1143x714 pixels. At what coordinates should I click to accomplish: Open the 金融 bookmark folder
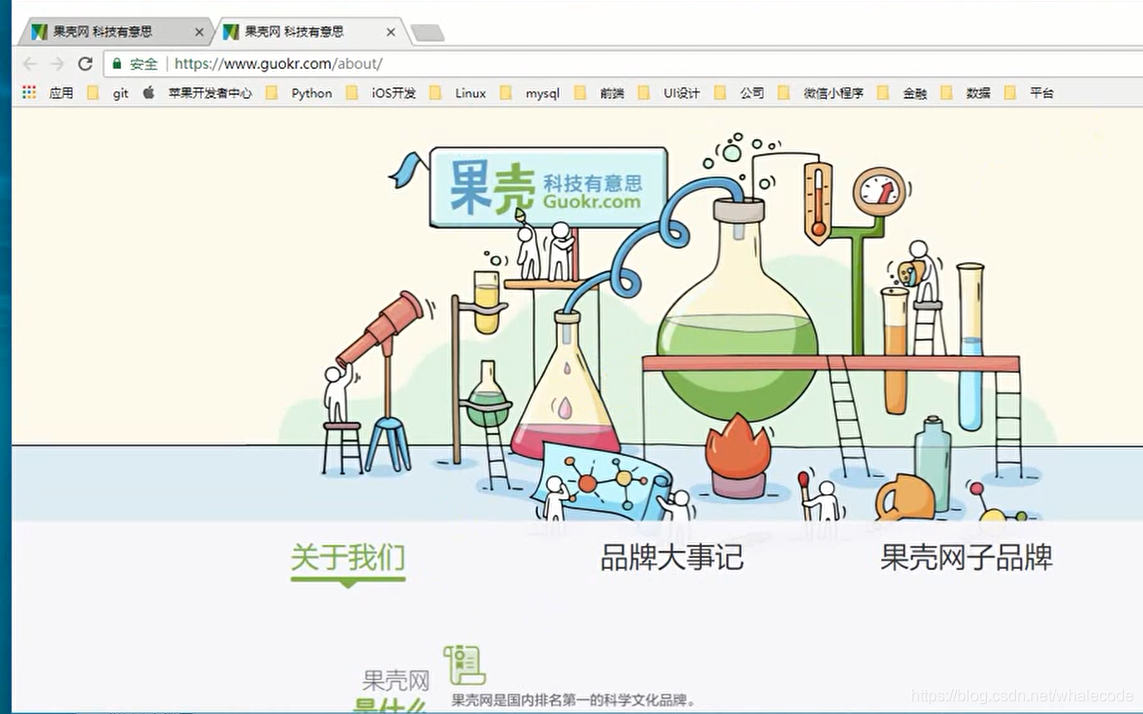click(902, 93)
